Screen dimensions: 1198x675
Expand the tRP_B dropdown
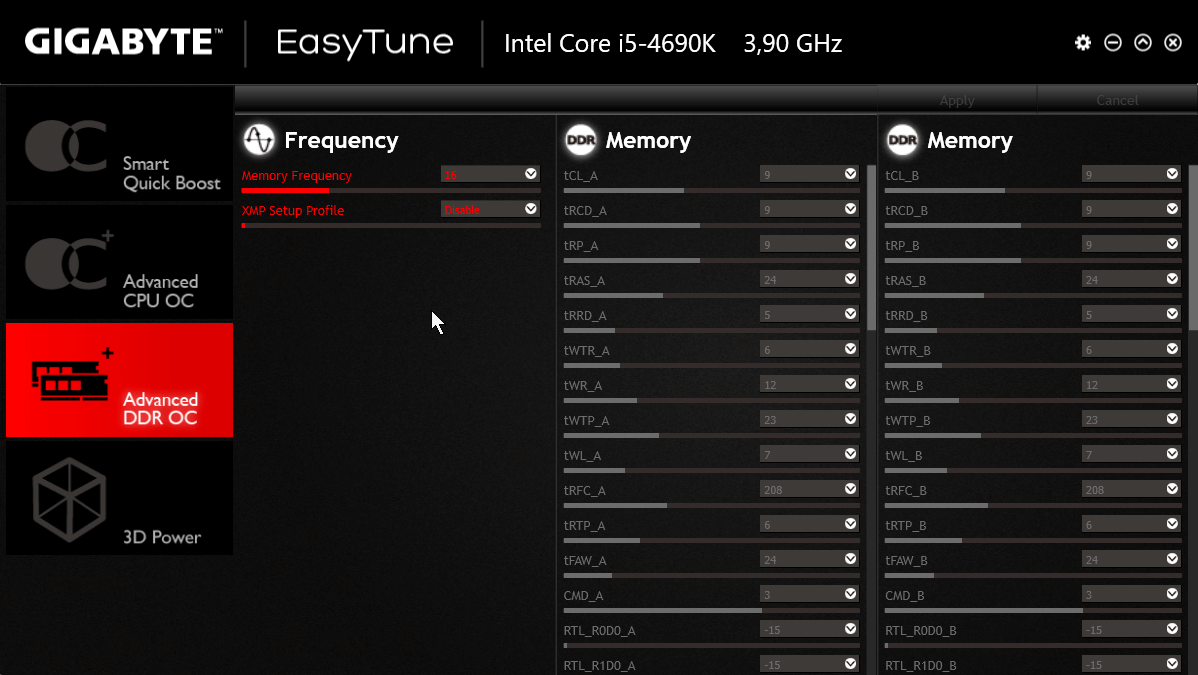[x=1131, y=245]
